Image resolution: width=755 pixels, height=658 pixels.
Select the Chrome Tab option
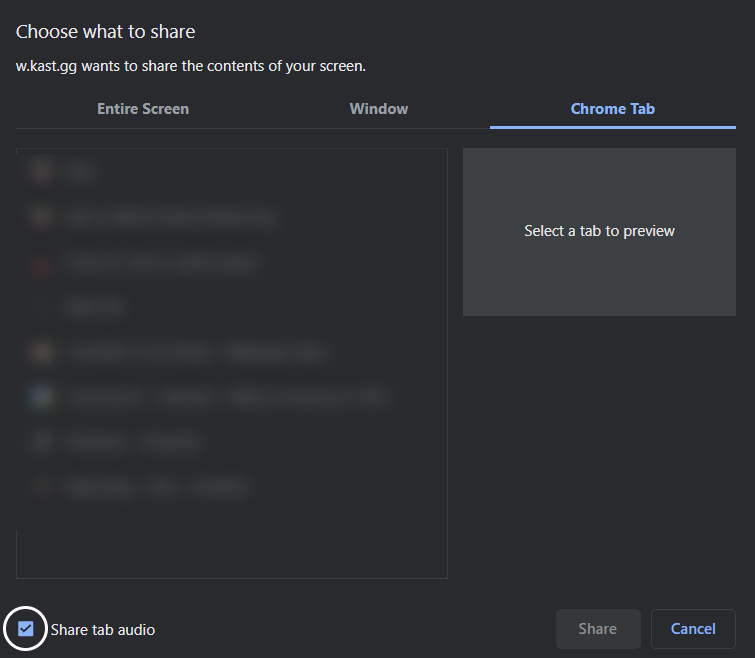coord(612,109)
